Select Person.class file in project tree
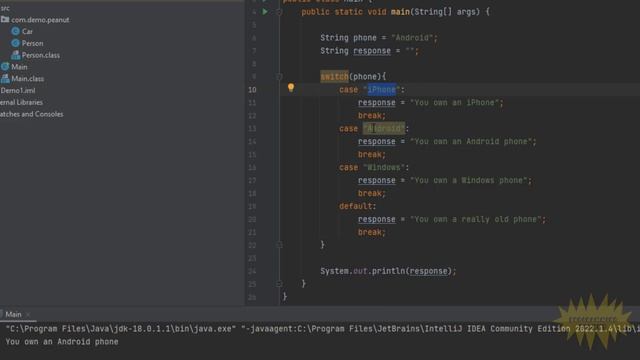The image size is (640, 360). (40, 55)
